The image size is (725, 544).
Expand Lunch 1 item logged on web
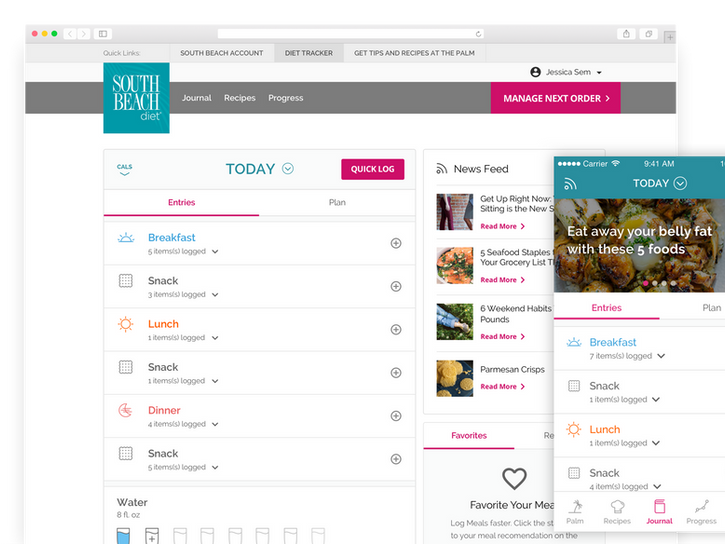(215, 338)
